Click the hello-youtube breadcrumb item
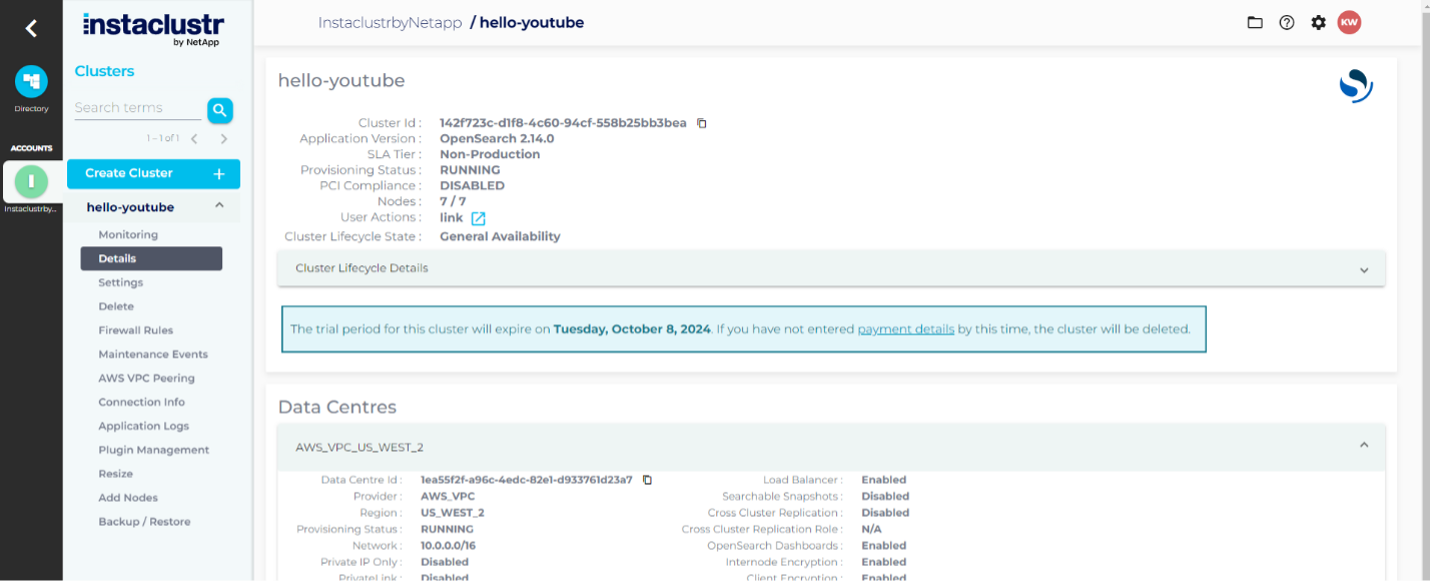This screenshot has width=1430, height=583. pyautogui.click(x=532, y=22)
